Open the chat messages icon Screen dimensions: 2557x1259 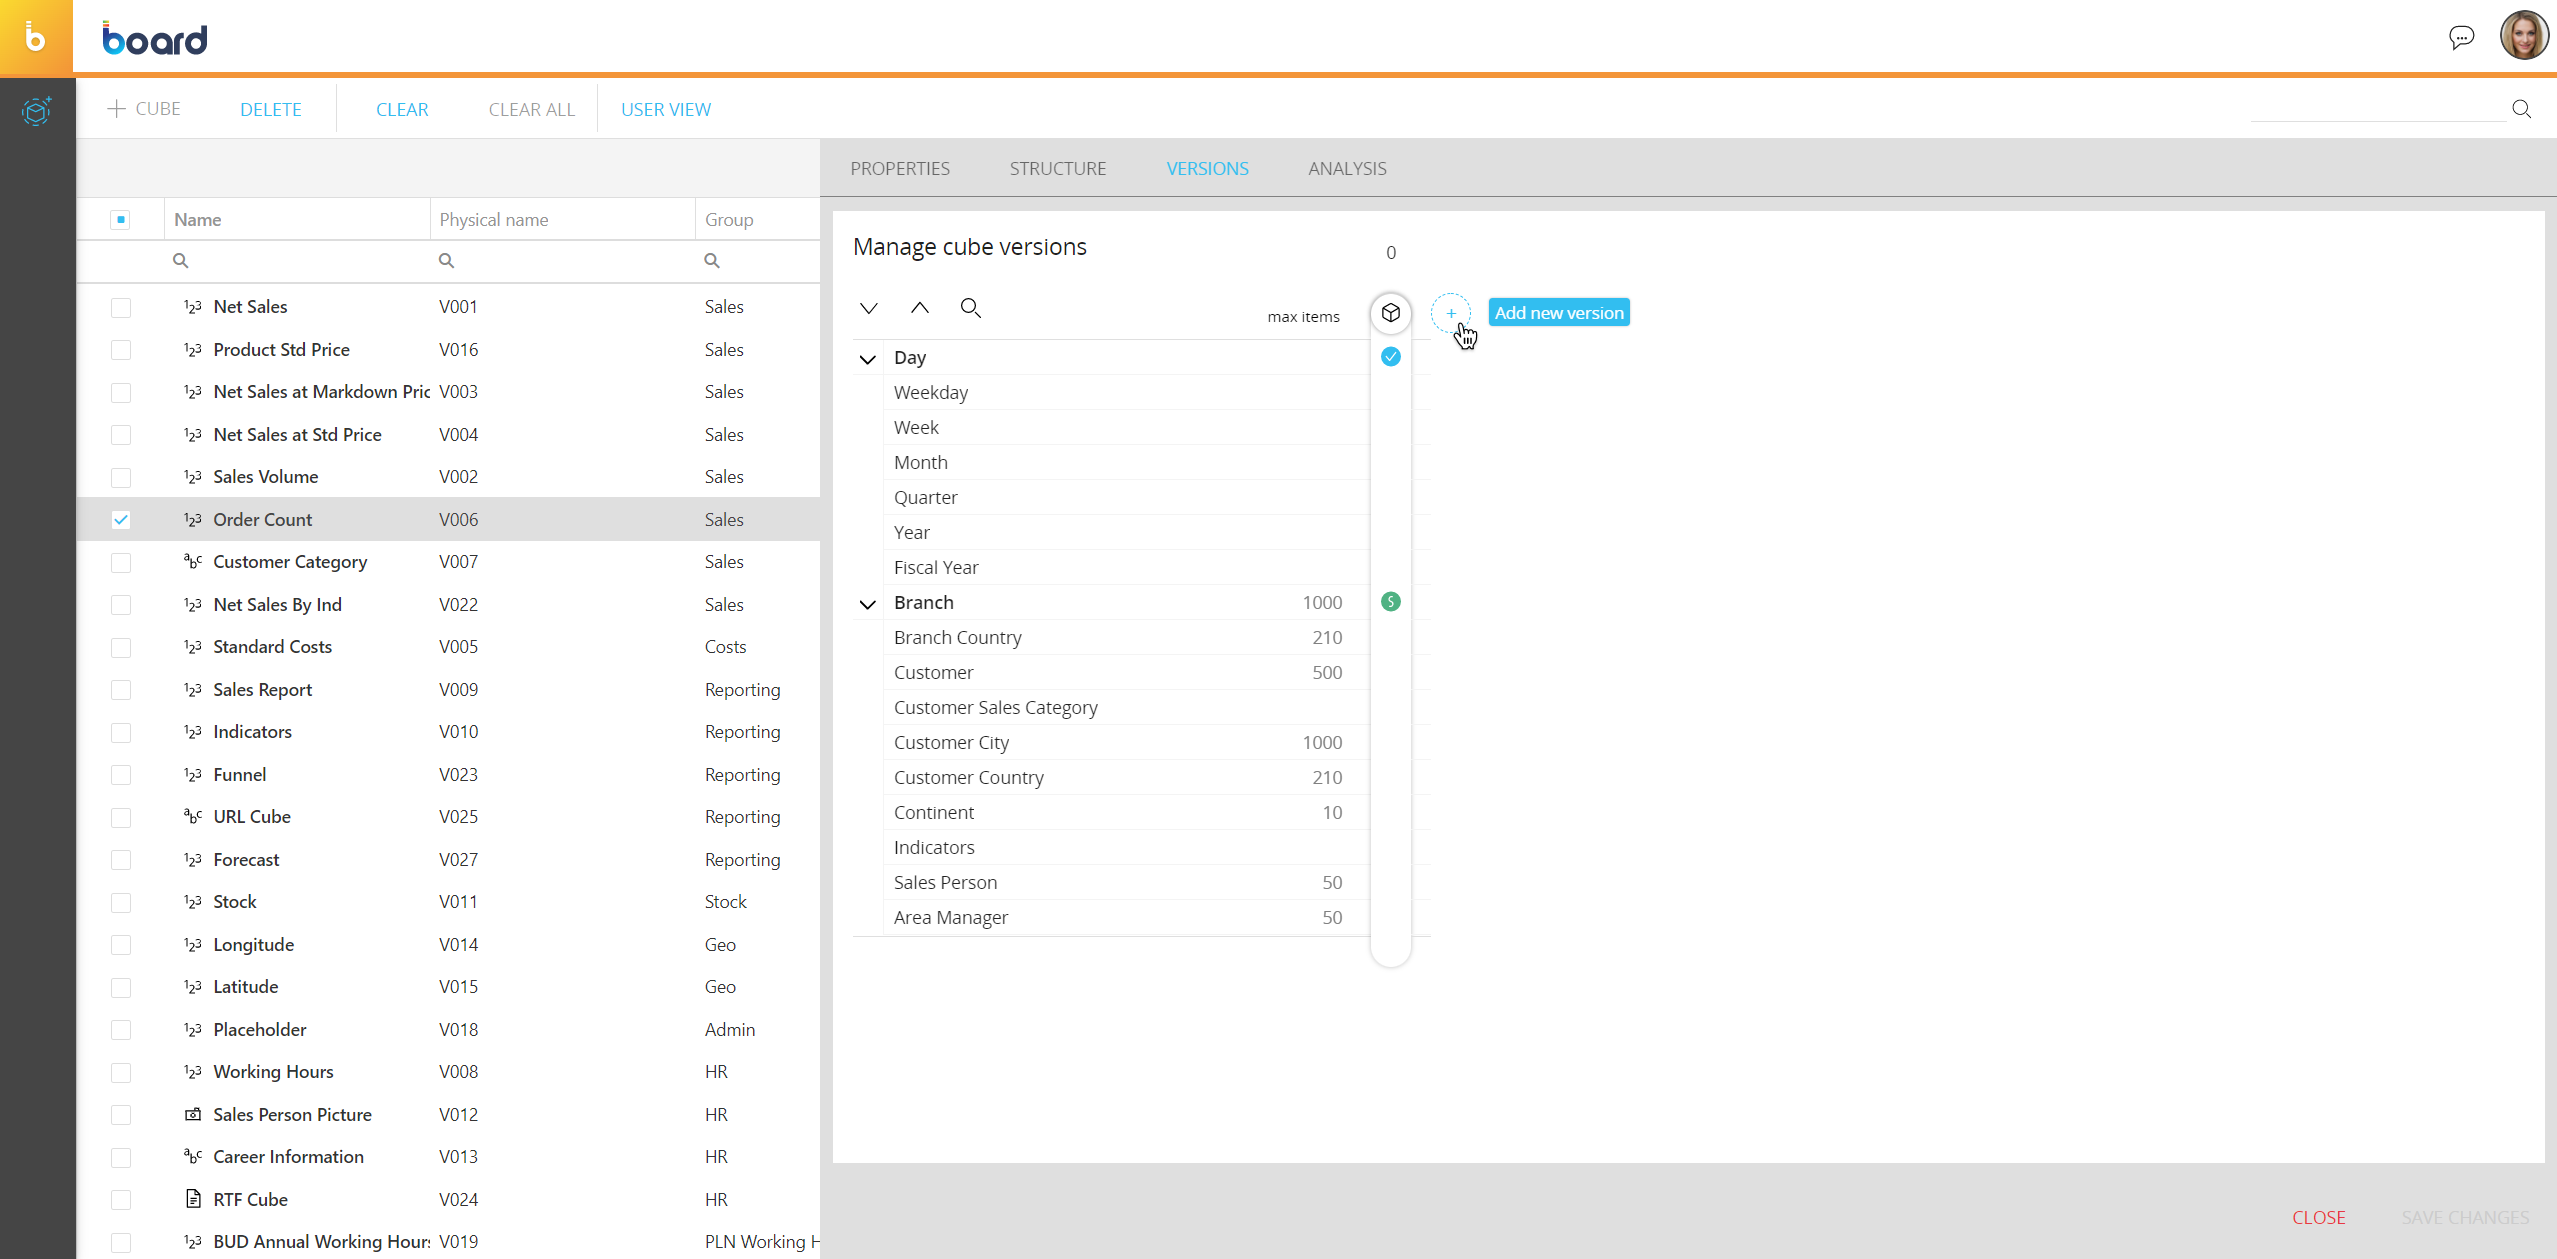click(x=2461, y=38)
